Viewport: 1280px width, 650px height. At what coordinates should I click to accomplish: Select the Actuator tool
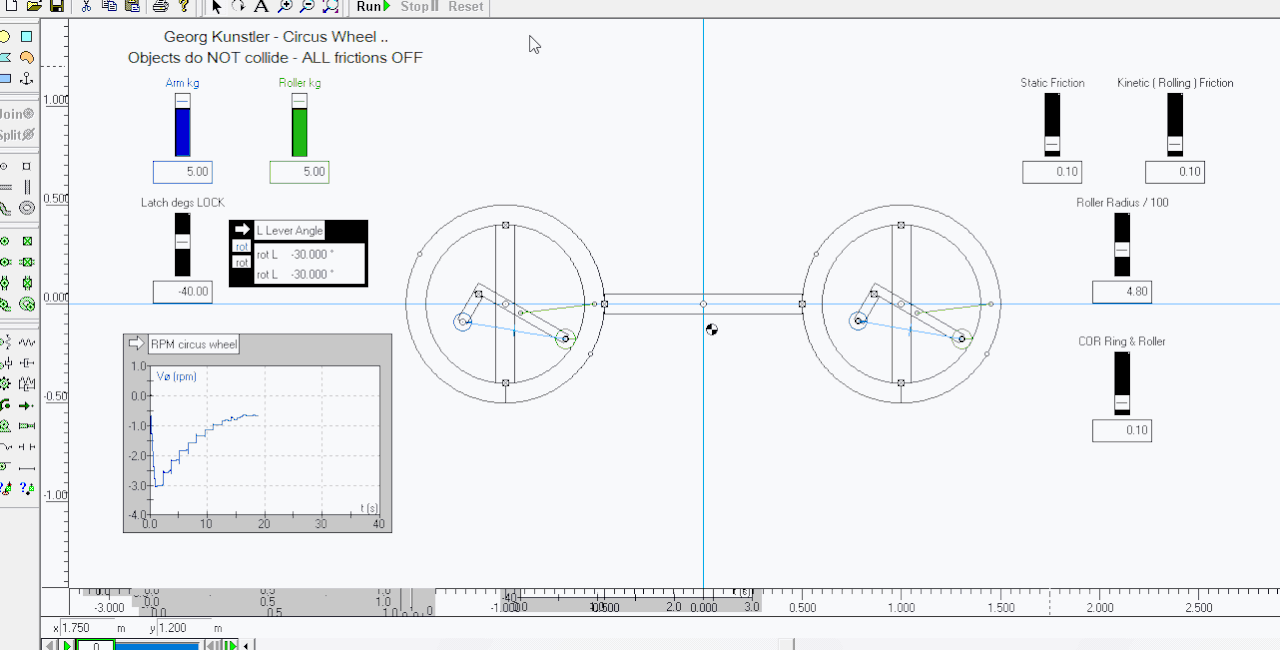pos(27,426)
